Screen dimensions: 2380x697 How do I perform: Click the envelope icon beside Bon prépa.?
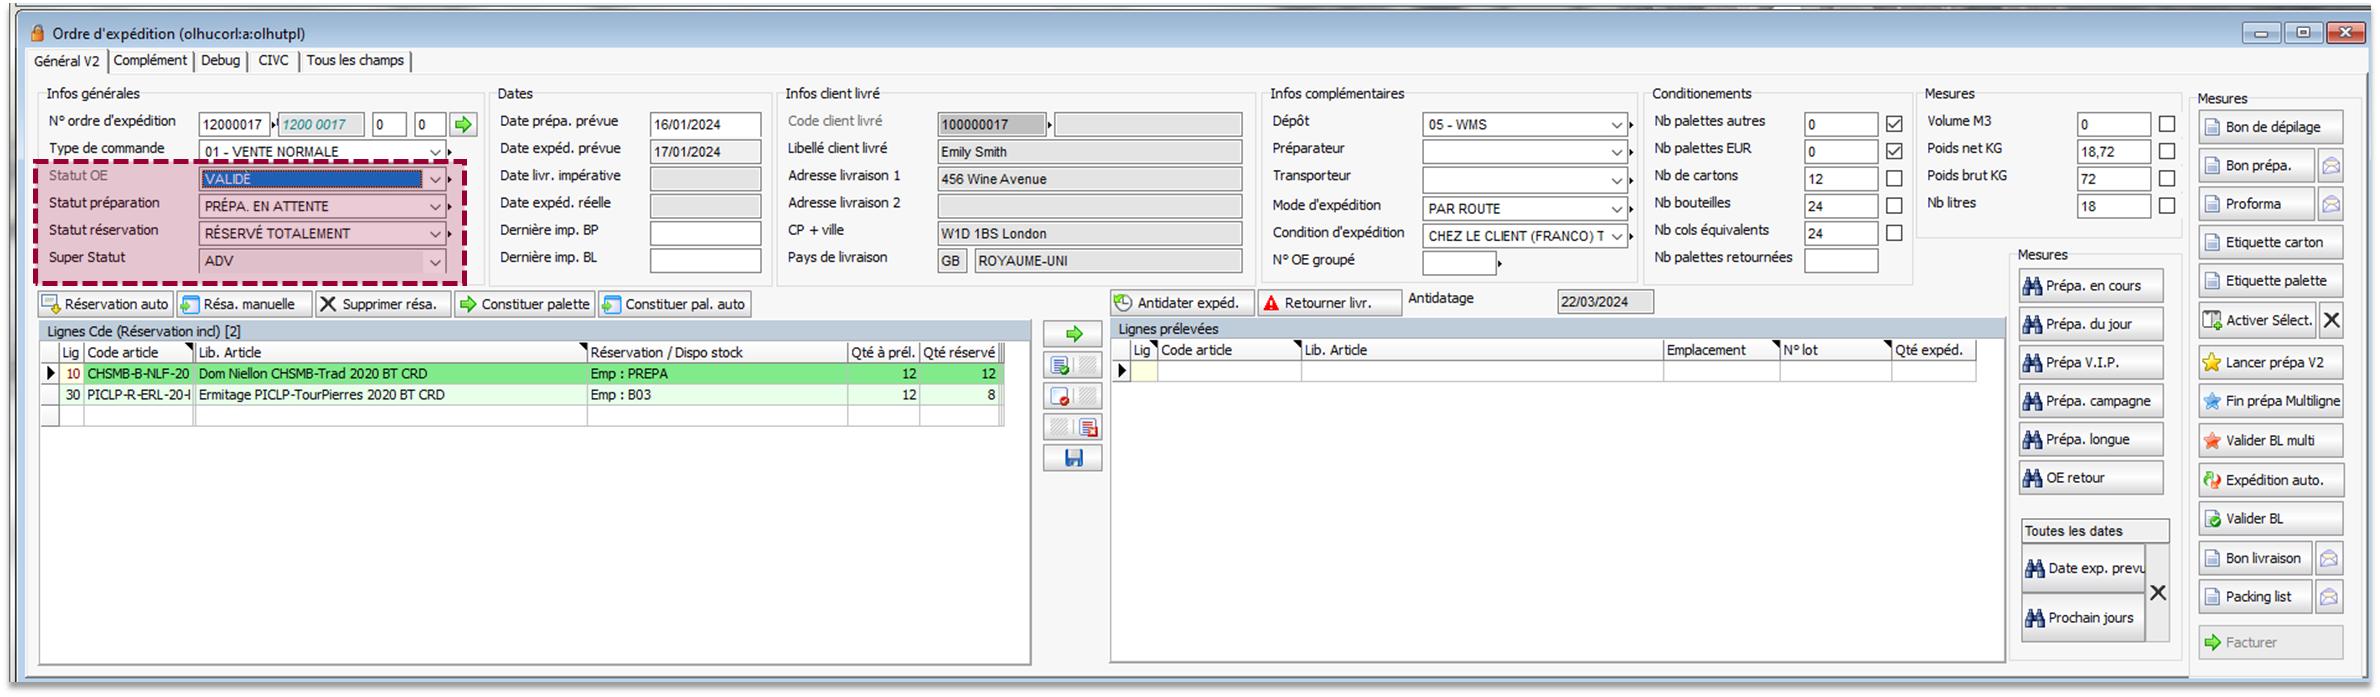[2330, 166]
